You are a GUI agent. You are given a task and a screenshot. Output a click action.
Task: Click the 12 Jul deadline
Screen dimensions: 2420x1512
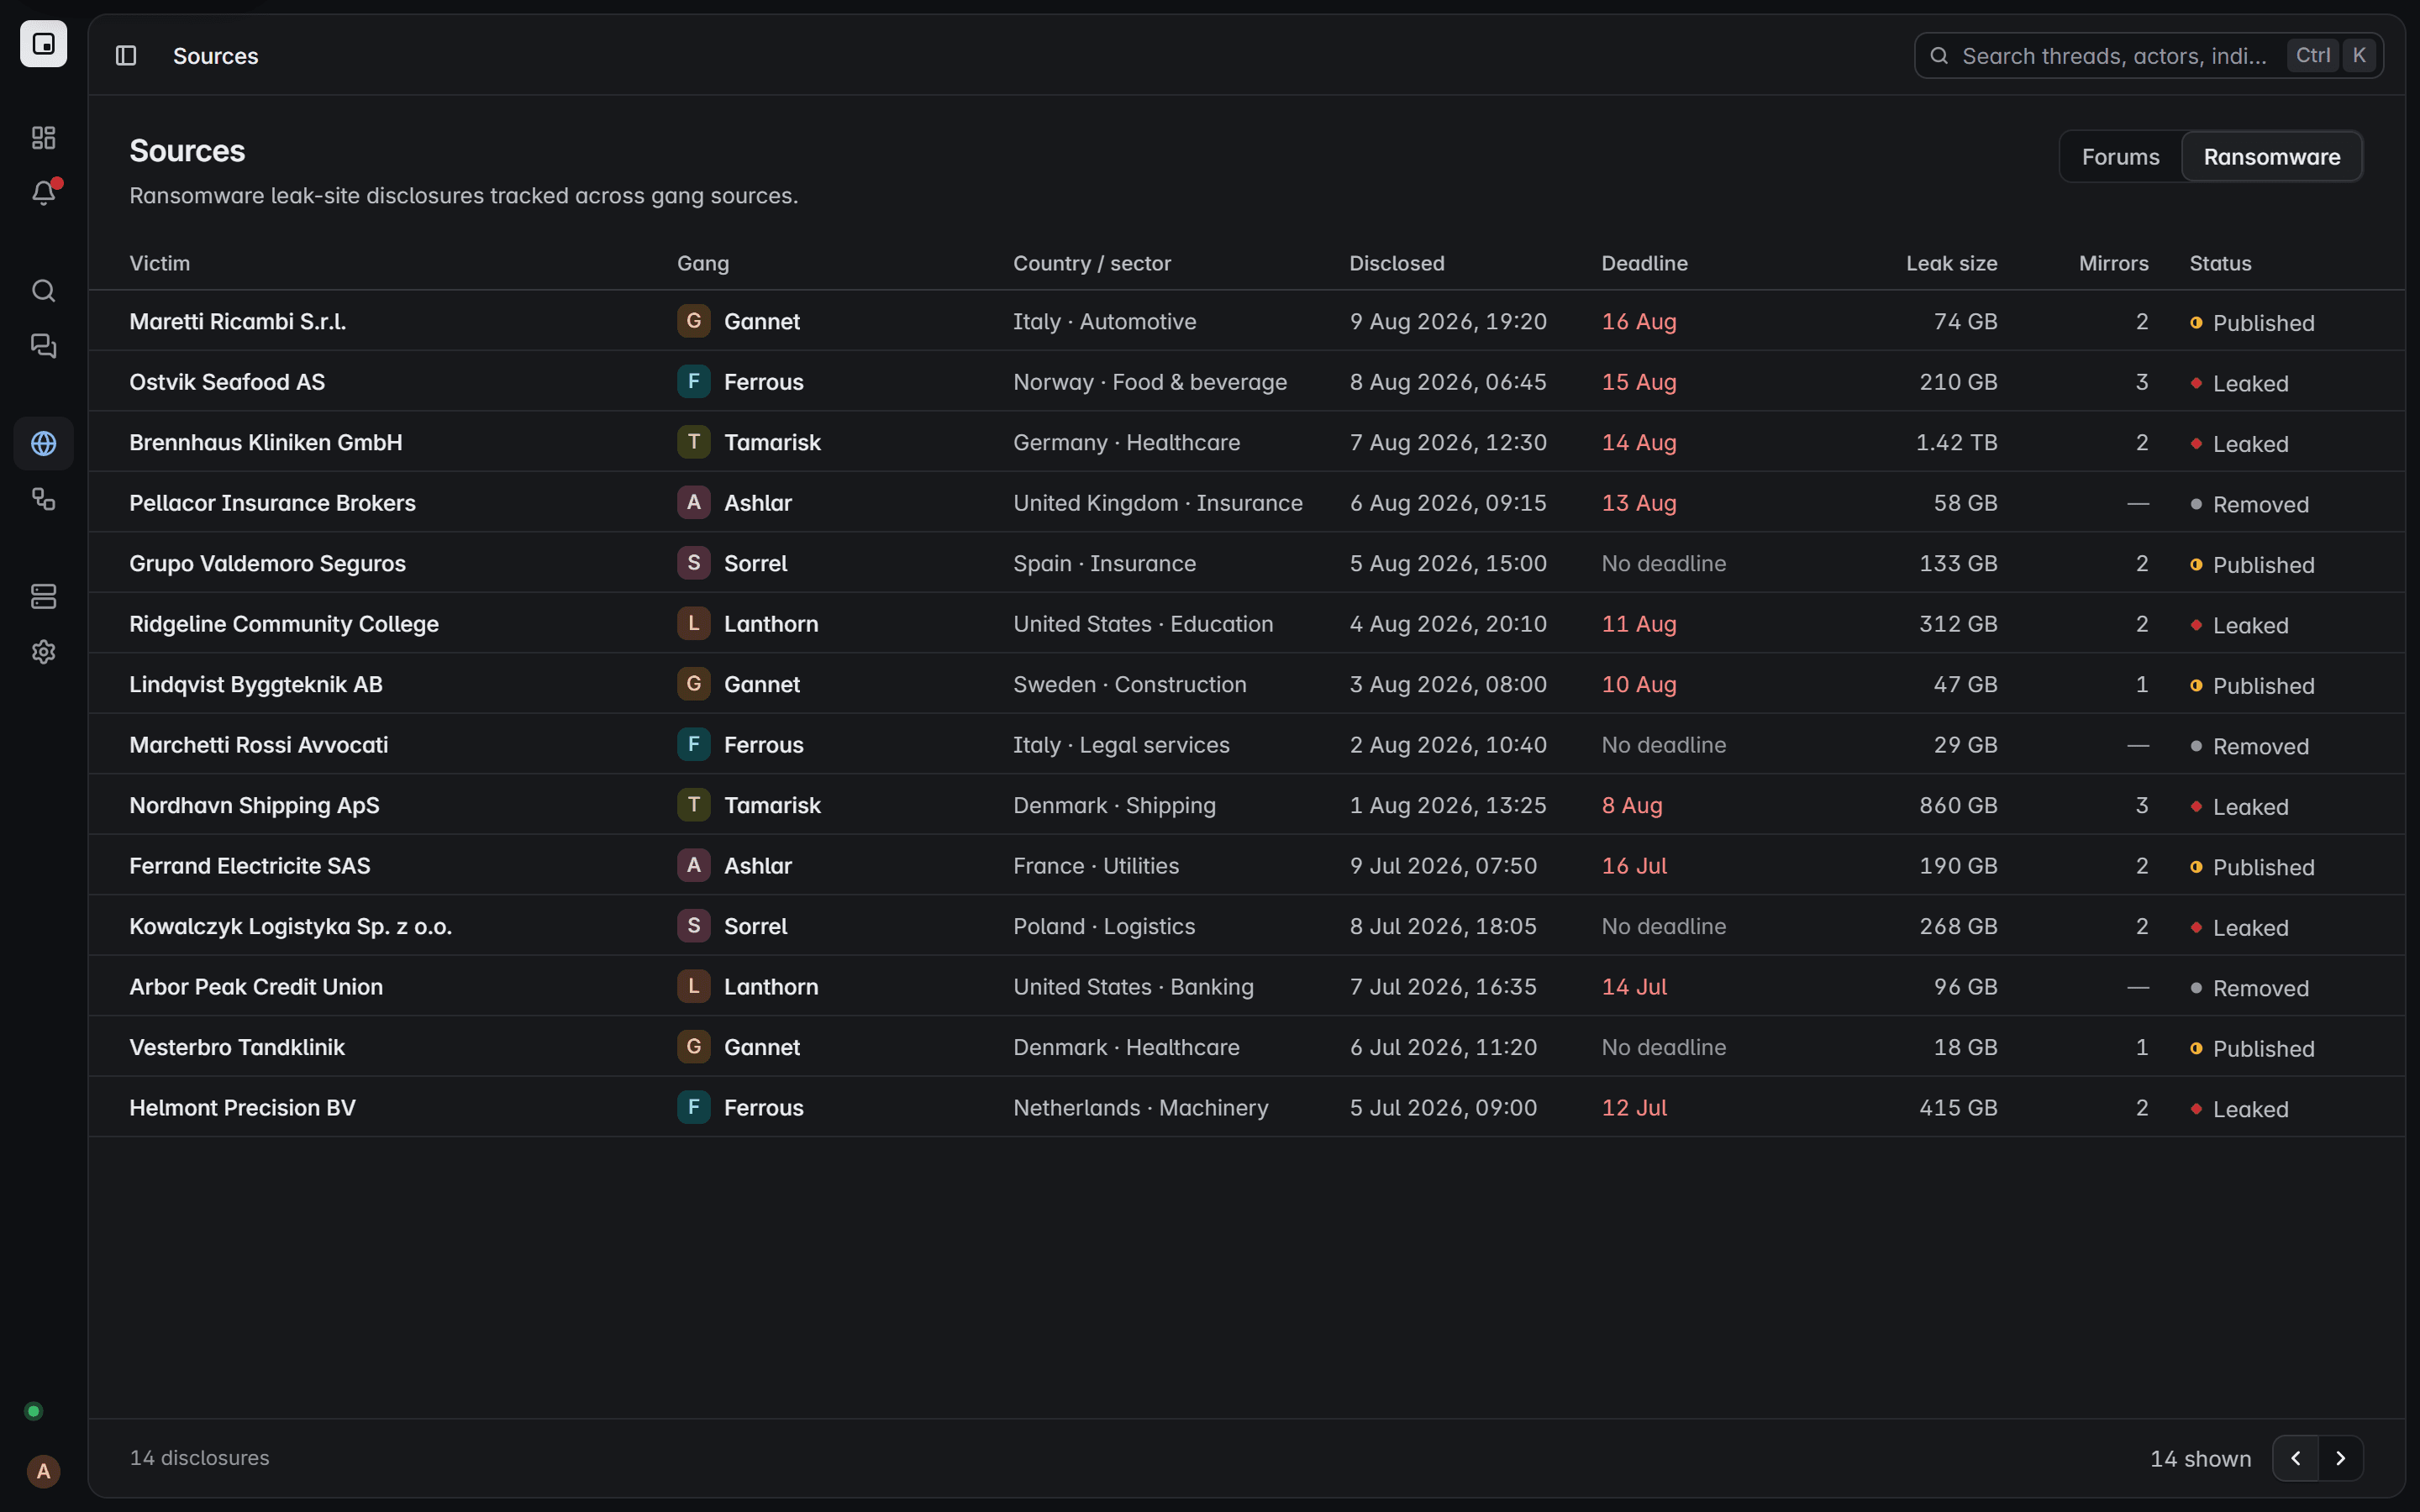(1634, 1108)
